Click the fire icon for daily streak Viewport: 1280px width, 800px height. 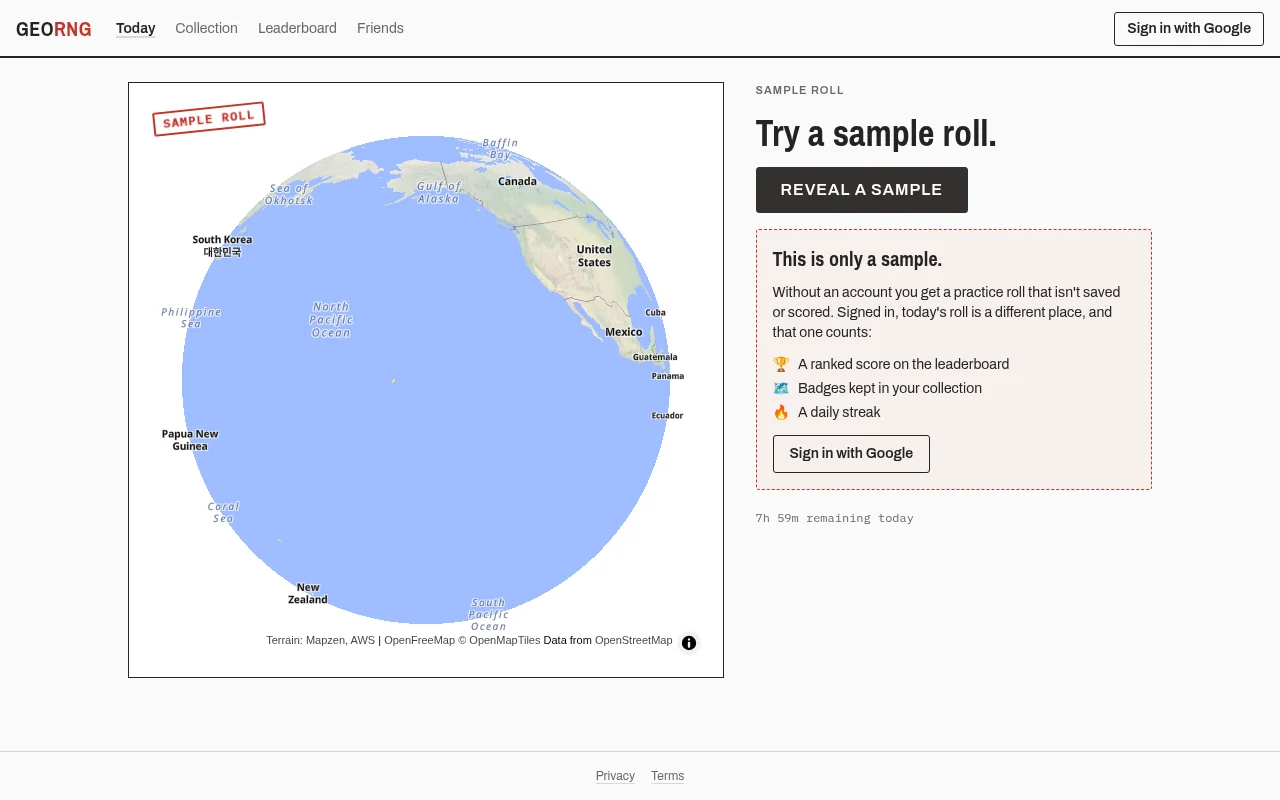pyautogui.click(x=781, y=412)
